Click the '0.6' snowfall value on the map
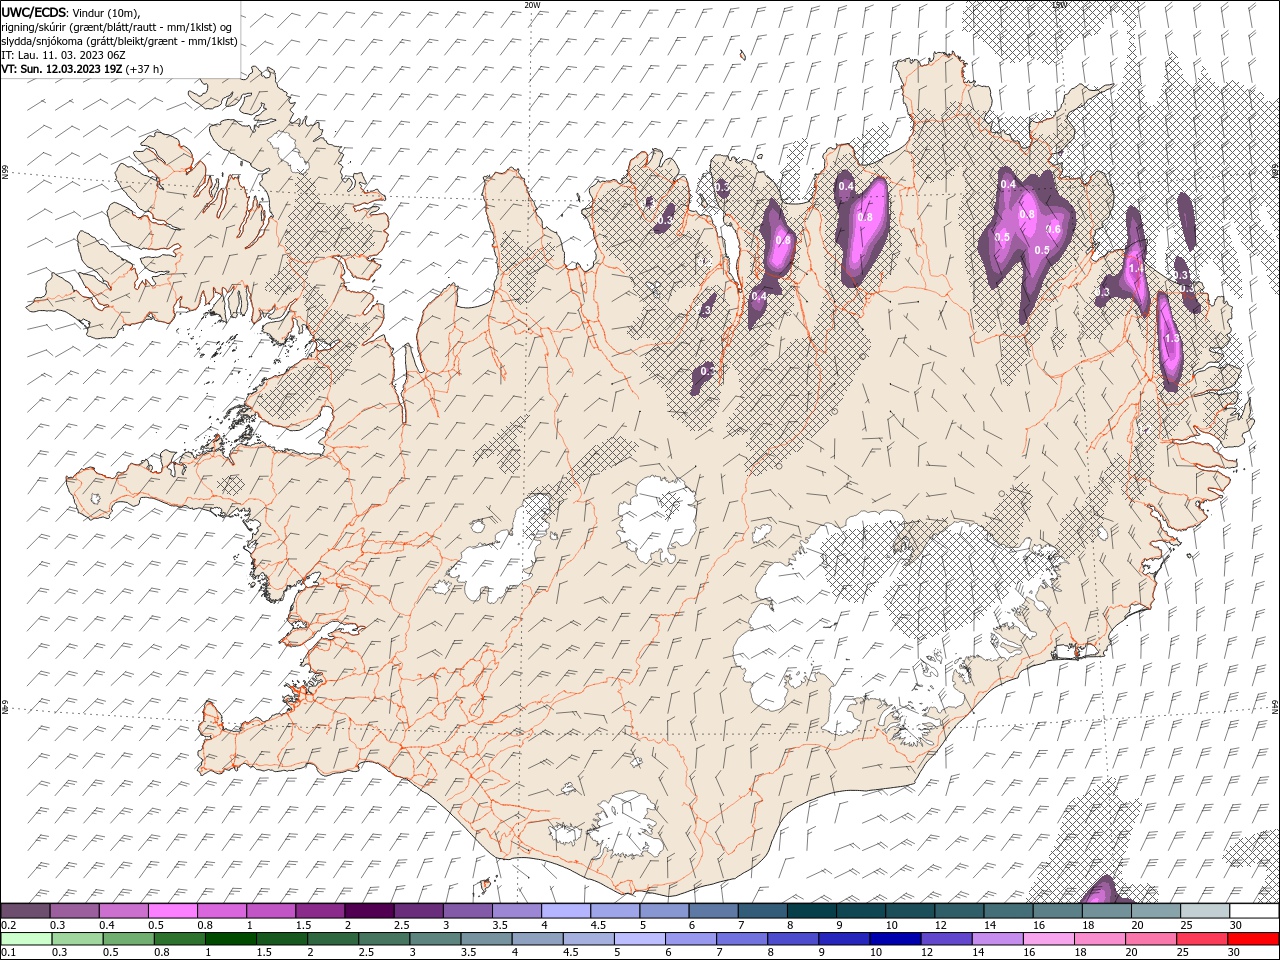This screenshot has width=1280, height=960. coord(1053,230)
